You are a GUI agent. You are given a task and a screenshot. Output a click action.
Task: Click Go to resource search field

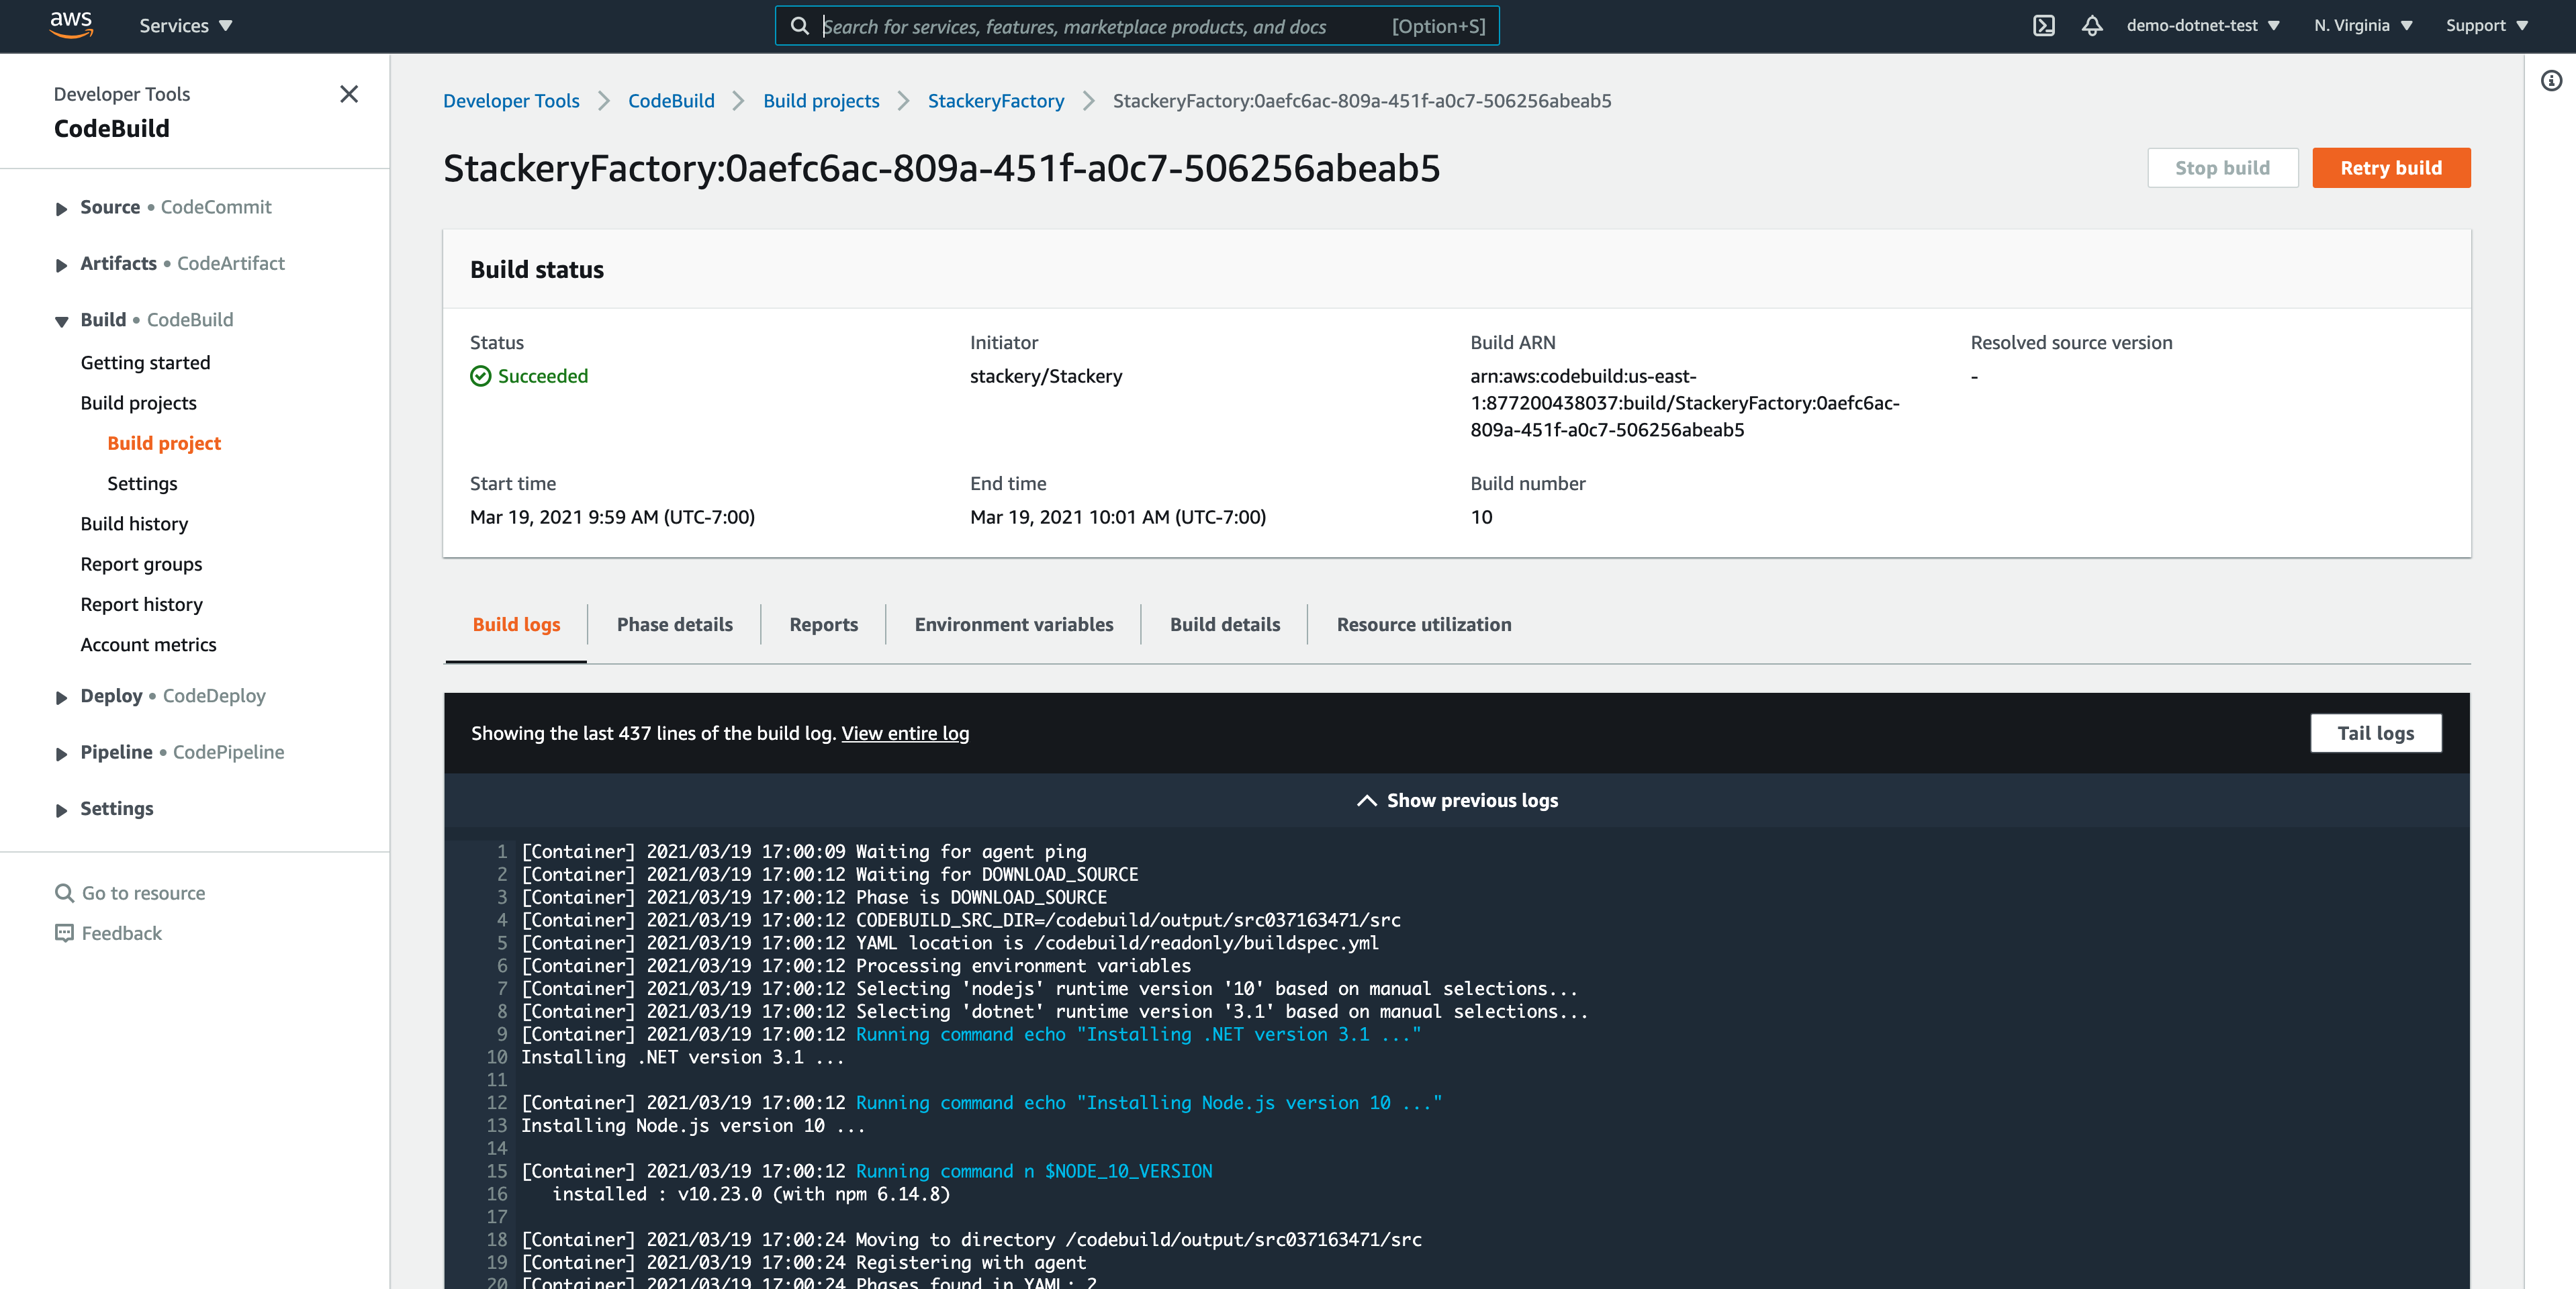(143, 893)
